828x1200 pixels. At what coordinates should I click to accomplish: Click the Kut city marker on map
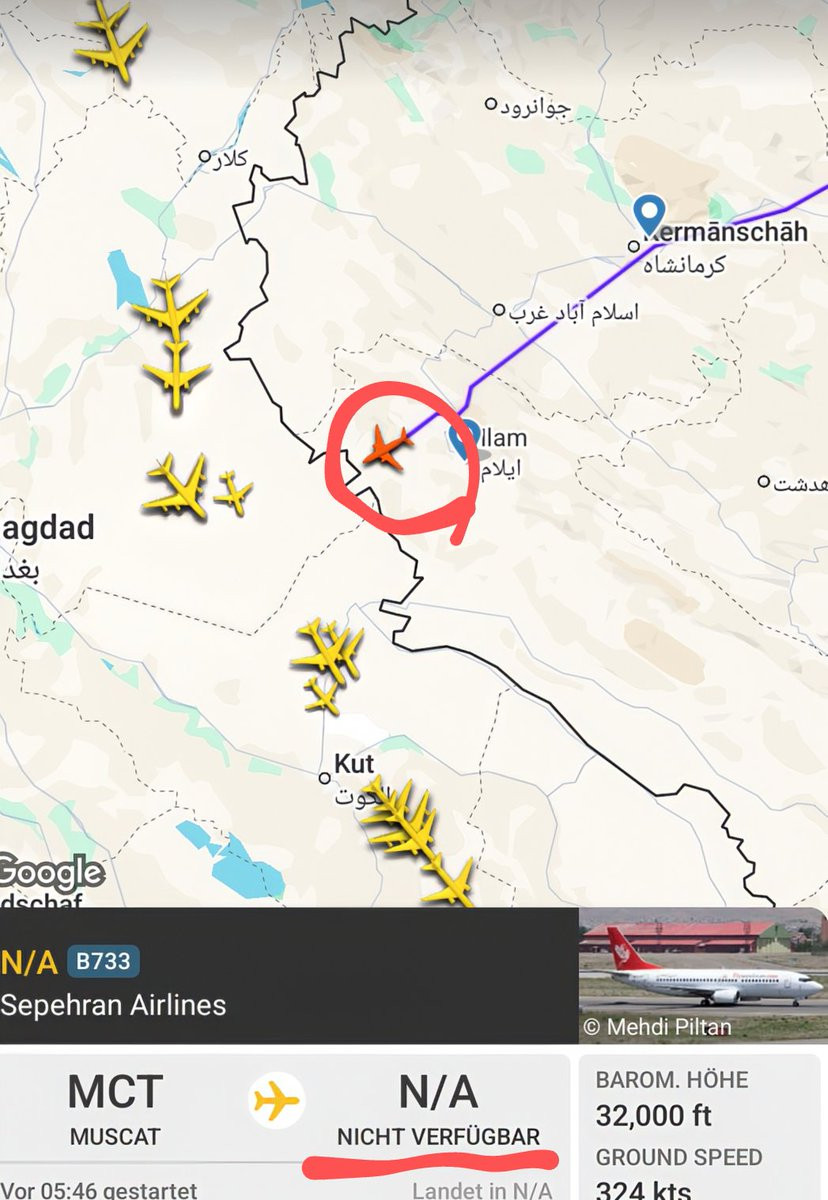[x=324, y=778]
